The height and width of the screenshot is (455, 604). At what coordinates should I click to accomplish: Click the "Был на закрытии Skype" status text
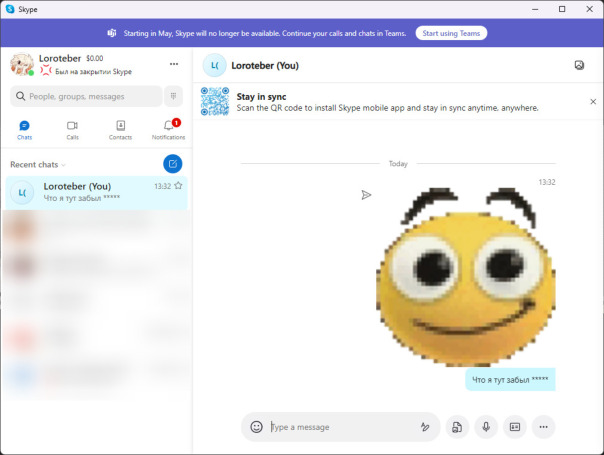[x=93, y=72]
